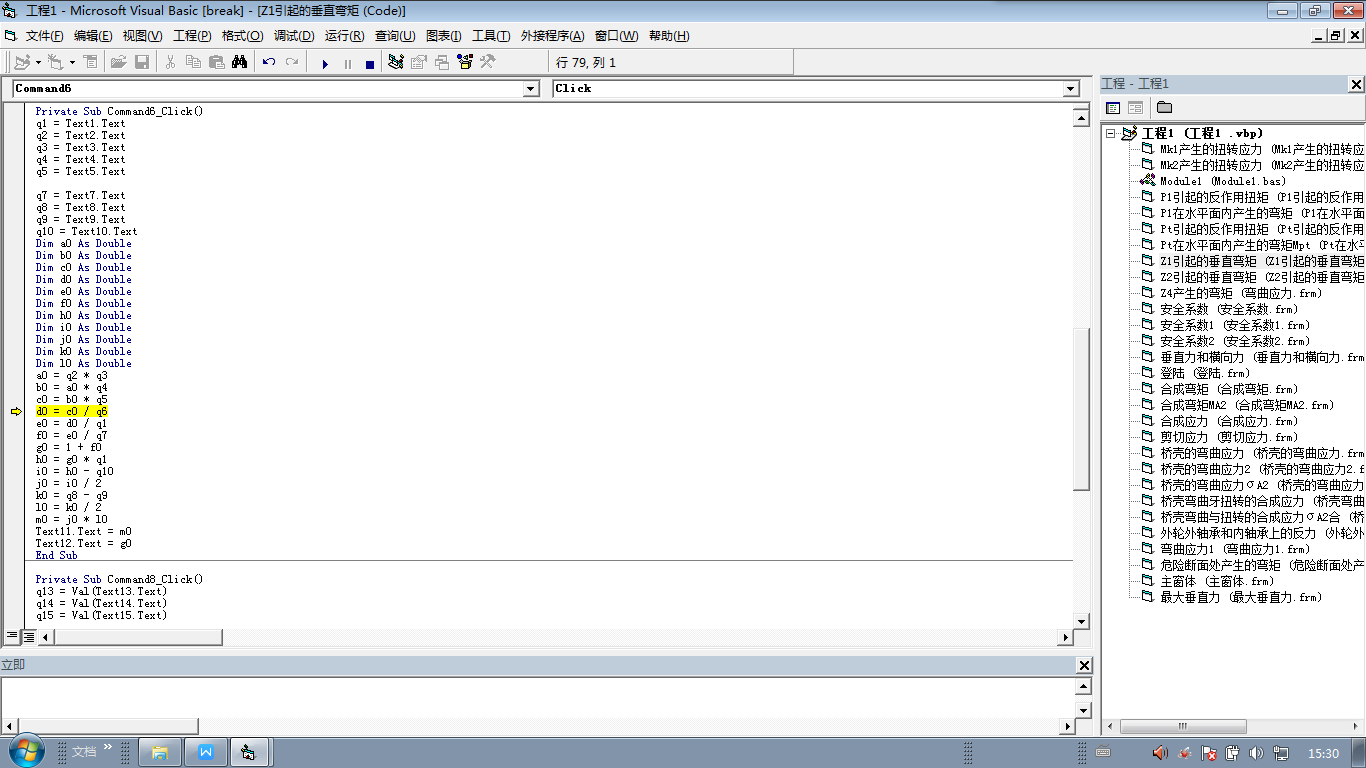This screenshot has height=768, width=1366.
Task: Open Add Form dropdown arrow
Action: click(x=72, y=62)
